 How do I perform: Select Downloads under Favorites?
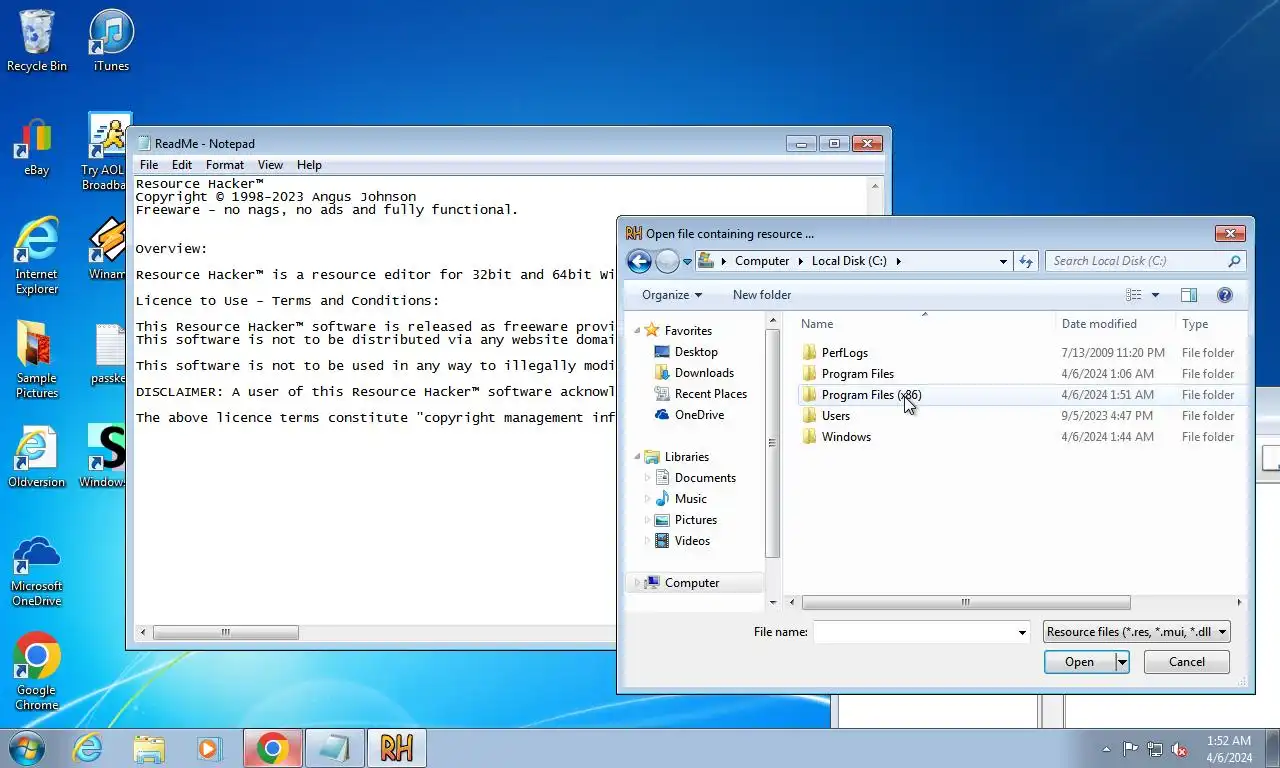point(704,373)
